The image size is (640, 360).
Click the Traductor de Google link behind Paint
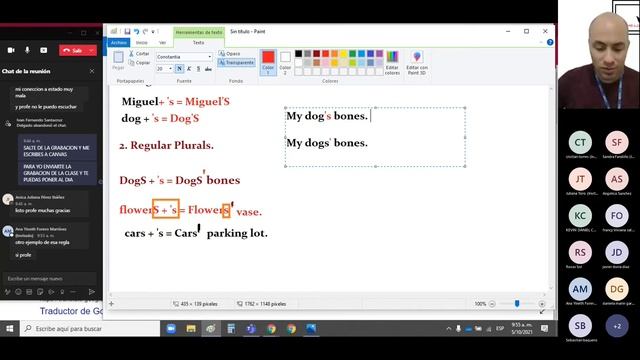tap(71, 311)
